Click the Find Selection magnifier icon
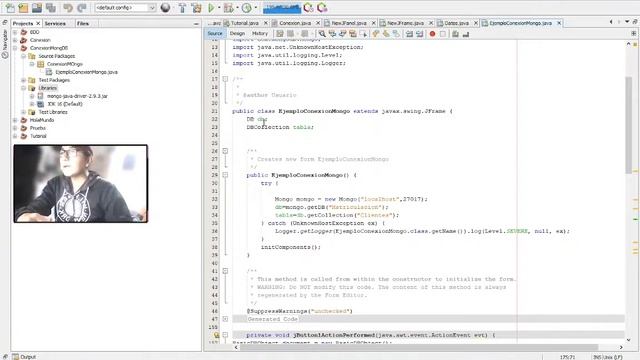The image size is (640, 360). click(x=322, y=34)
